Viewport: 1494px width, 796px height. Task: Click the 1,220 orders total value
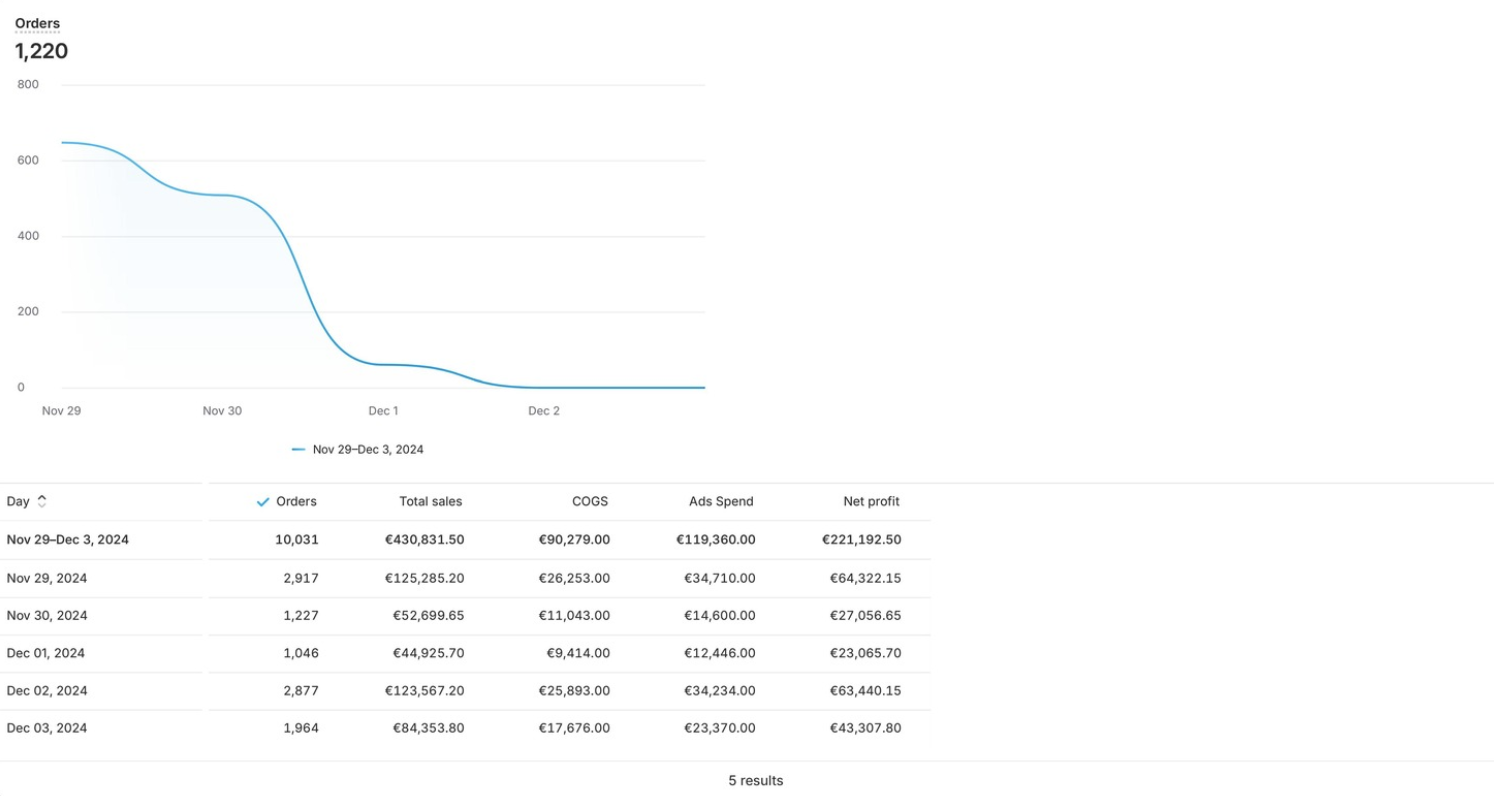(x=41, y=51)
